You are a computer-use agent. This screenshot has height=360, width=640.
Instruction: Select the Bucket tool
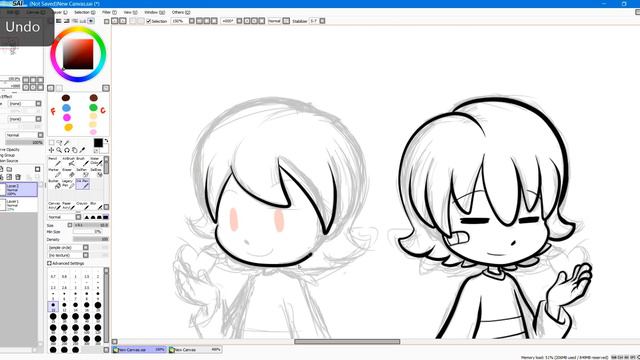tap(54, 184)
